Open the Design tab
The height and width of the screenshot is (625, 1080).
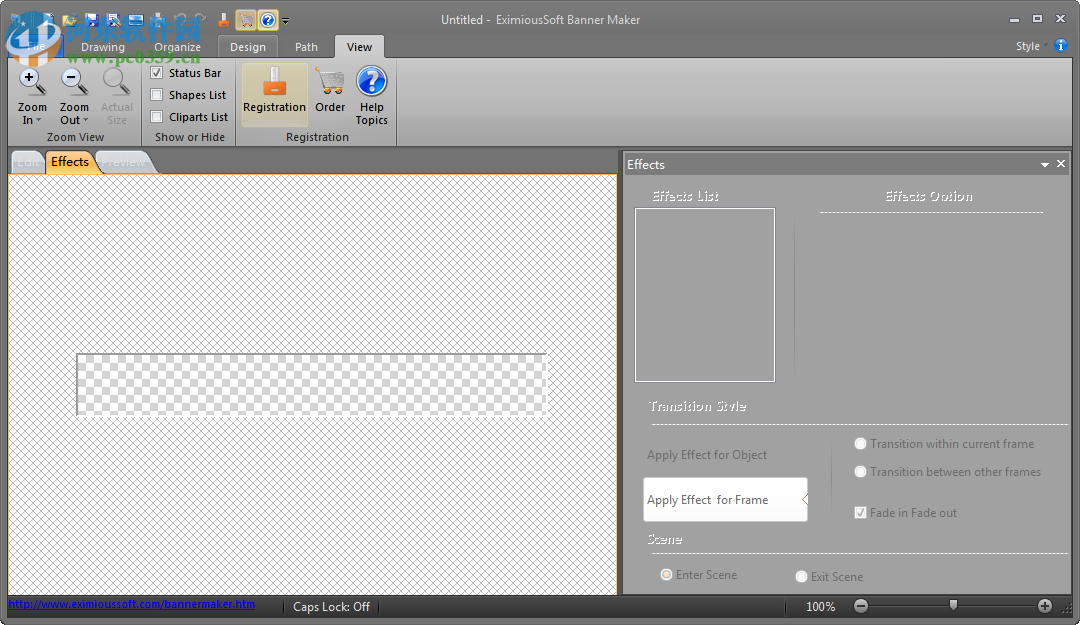click(247, 46)
